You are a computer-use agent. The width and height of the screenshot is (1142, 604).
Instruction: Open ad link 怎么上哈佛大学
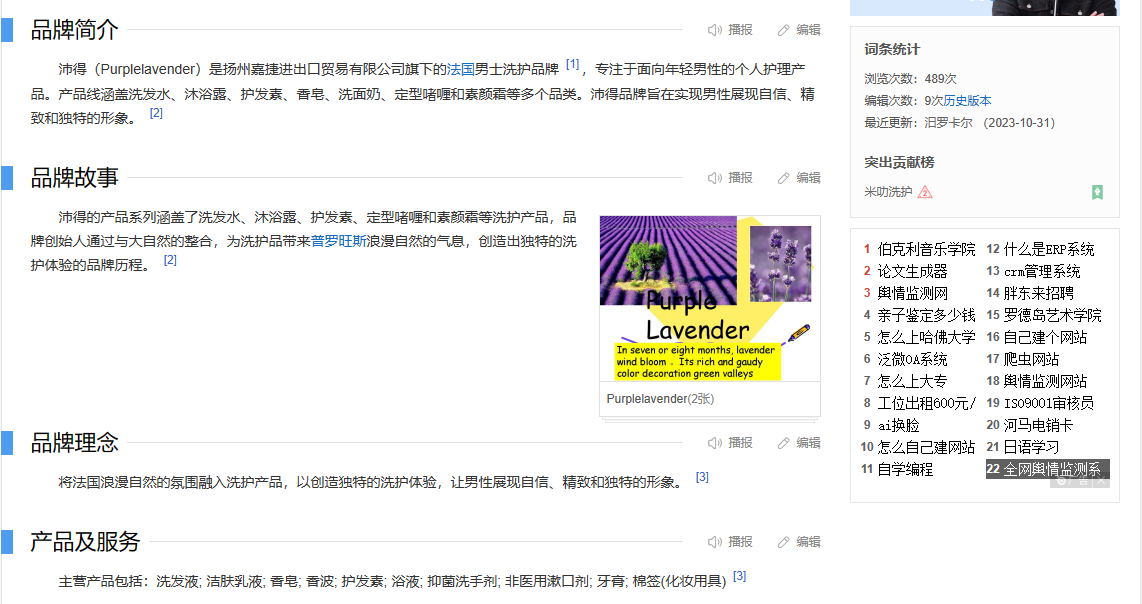tap(926, 337)
